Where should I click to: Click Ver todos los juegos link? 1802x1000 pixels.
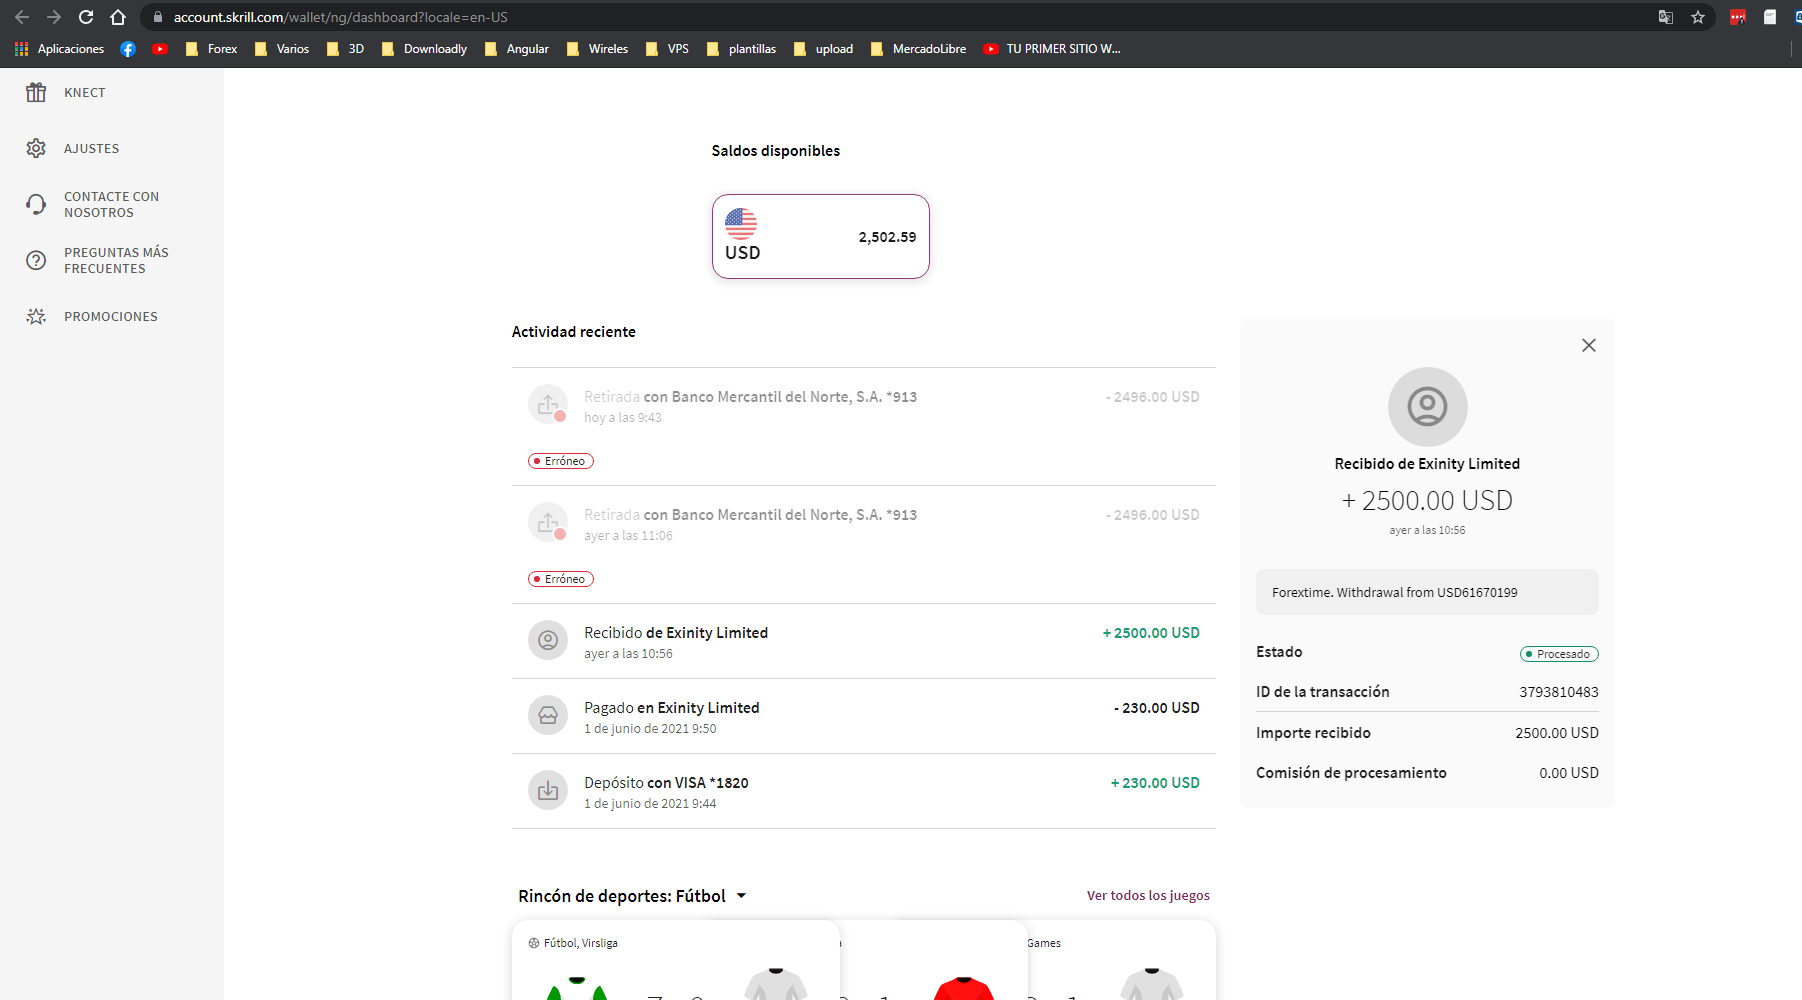pyautogui.click(x=1148, y=896)
